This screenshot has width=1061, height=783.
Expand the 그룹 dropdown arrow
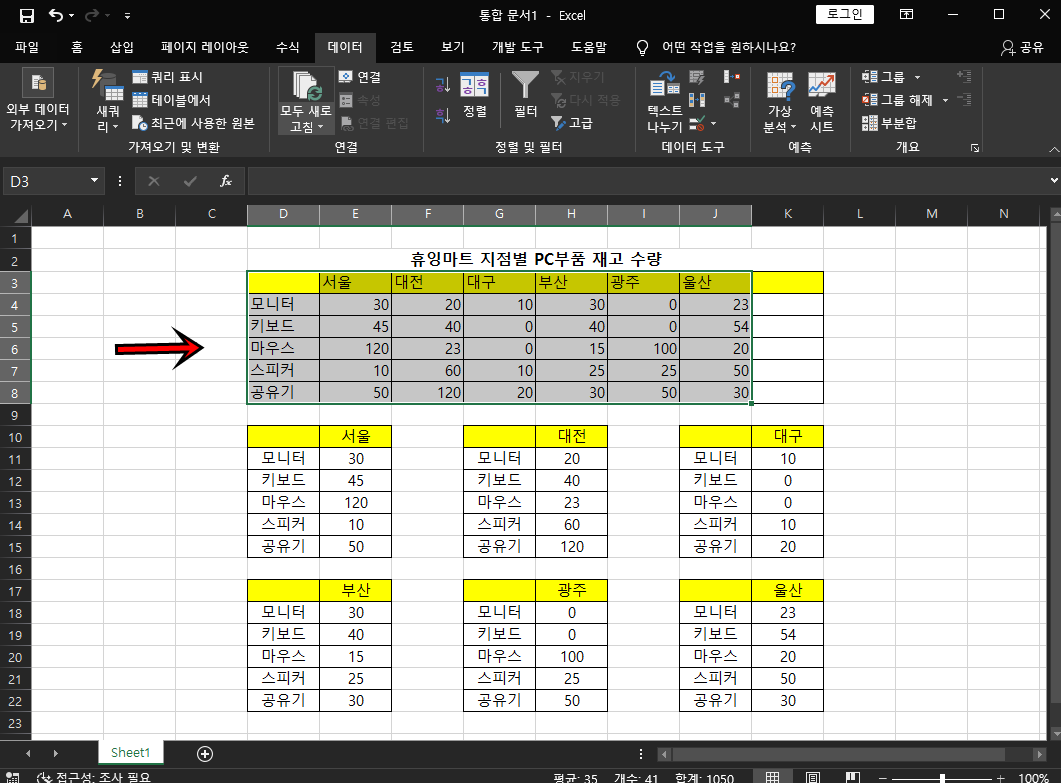click(x=918, y=77)
